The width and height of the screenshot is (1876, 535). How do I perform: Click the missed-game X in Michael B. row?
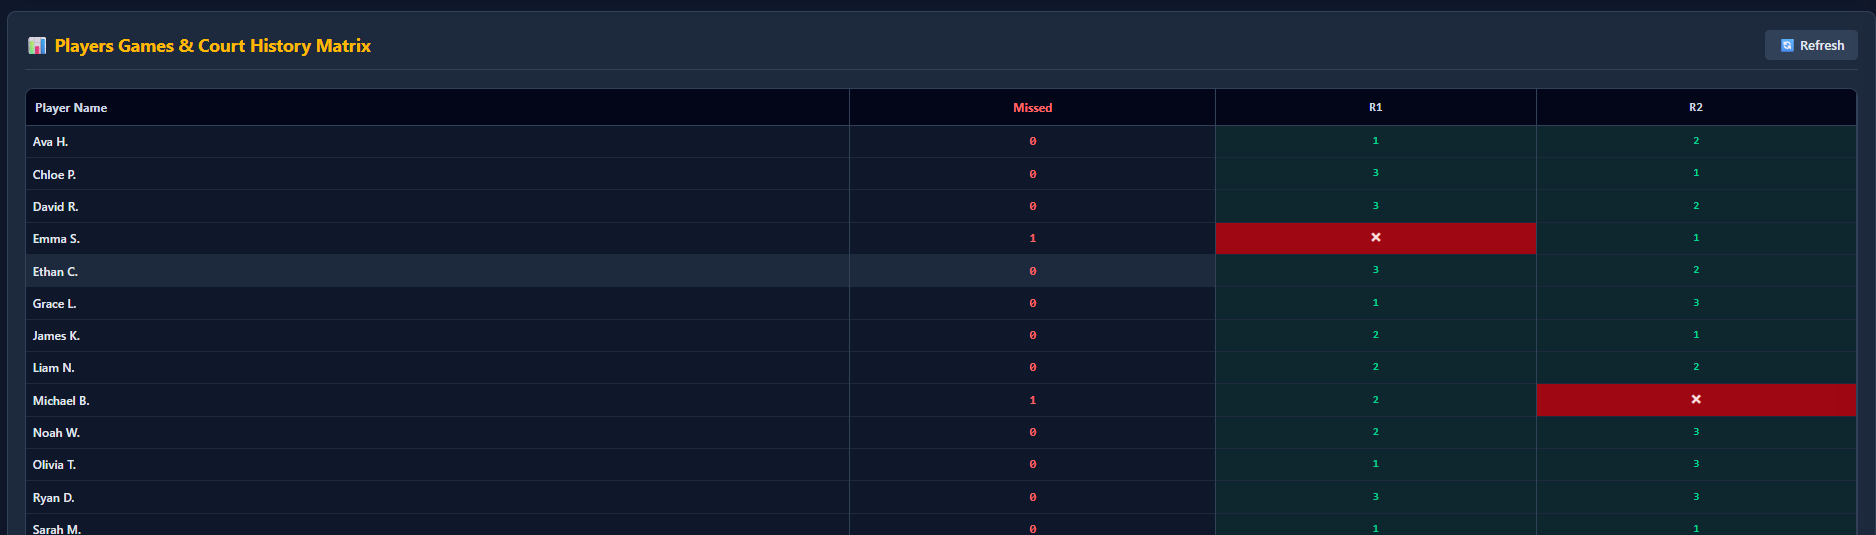[1696, 400]
